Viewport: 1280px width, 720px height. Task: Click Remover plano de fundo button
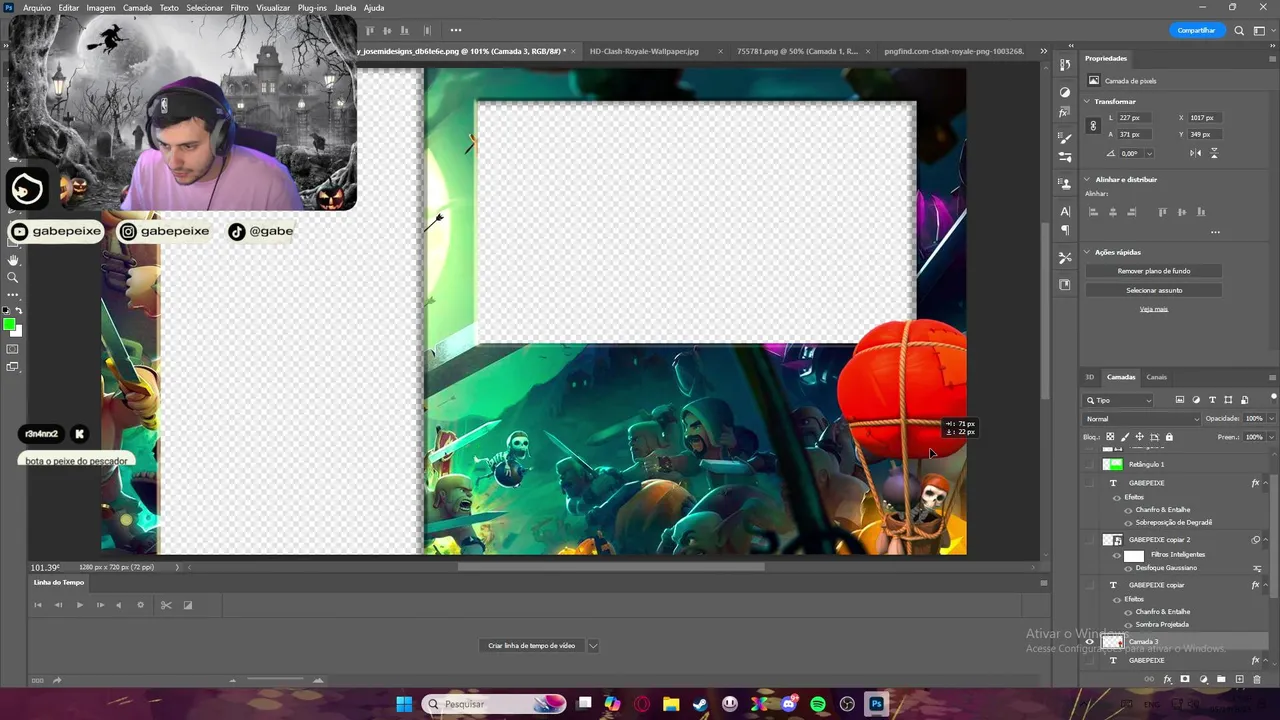click(x=1153, y=271)
